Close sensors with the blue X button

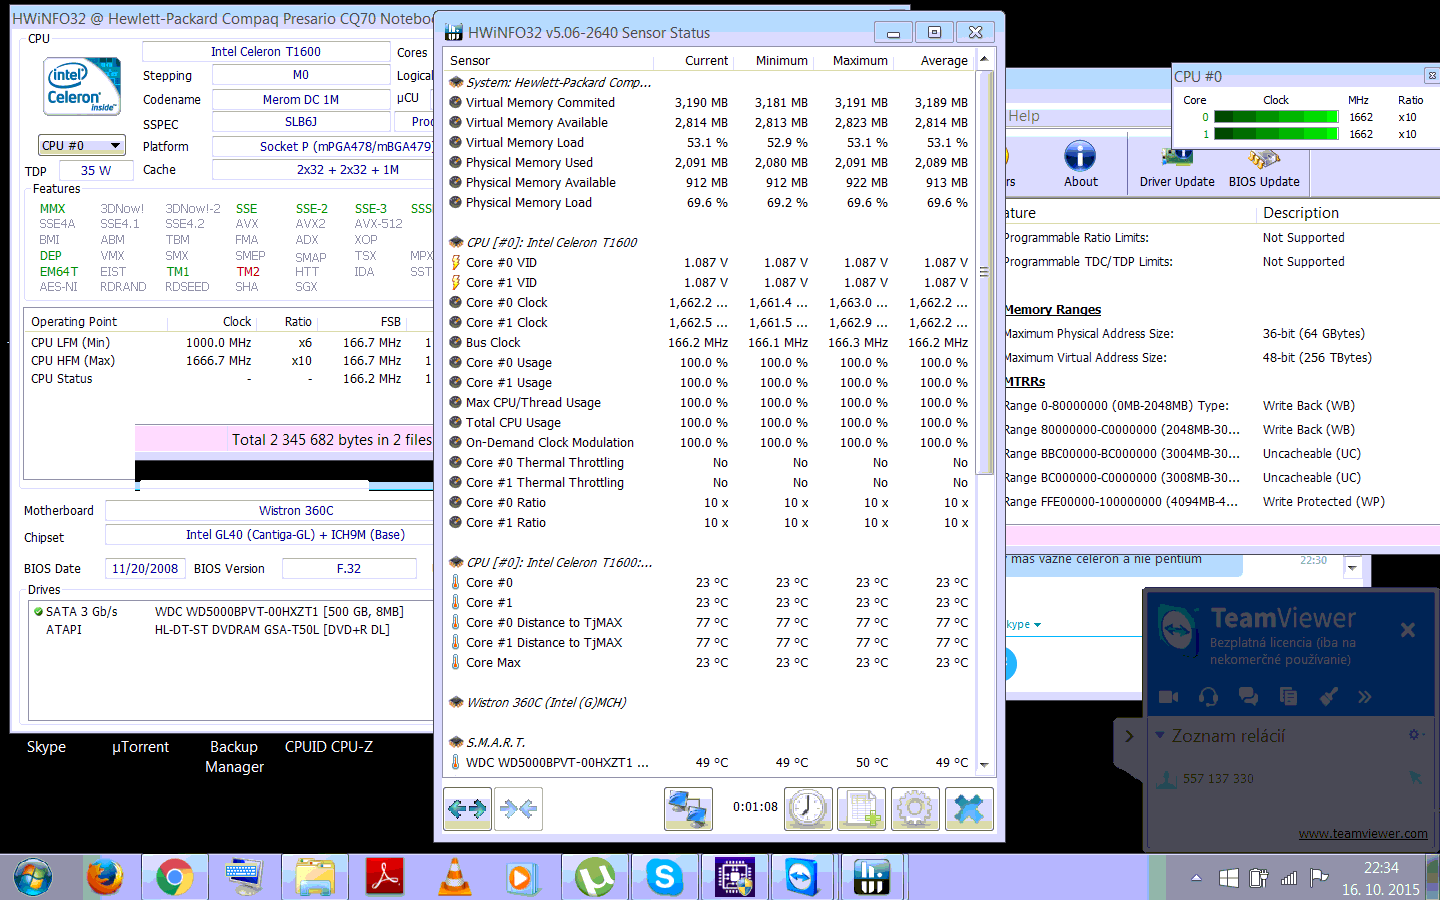point(969,808)
